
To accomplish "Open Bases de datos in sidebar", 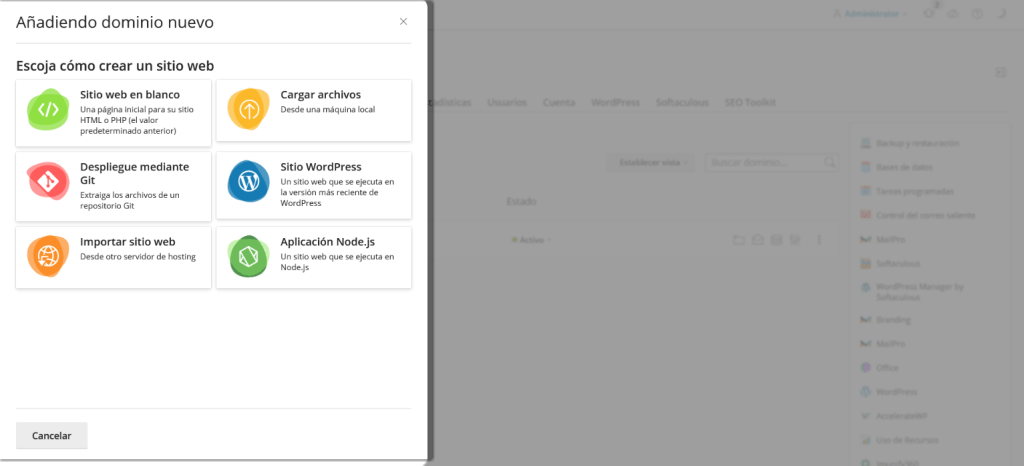I will tap(900, 168).
